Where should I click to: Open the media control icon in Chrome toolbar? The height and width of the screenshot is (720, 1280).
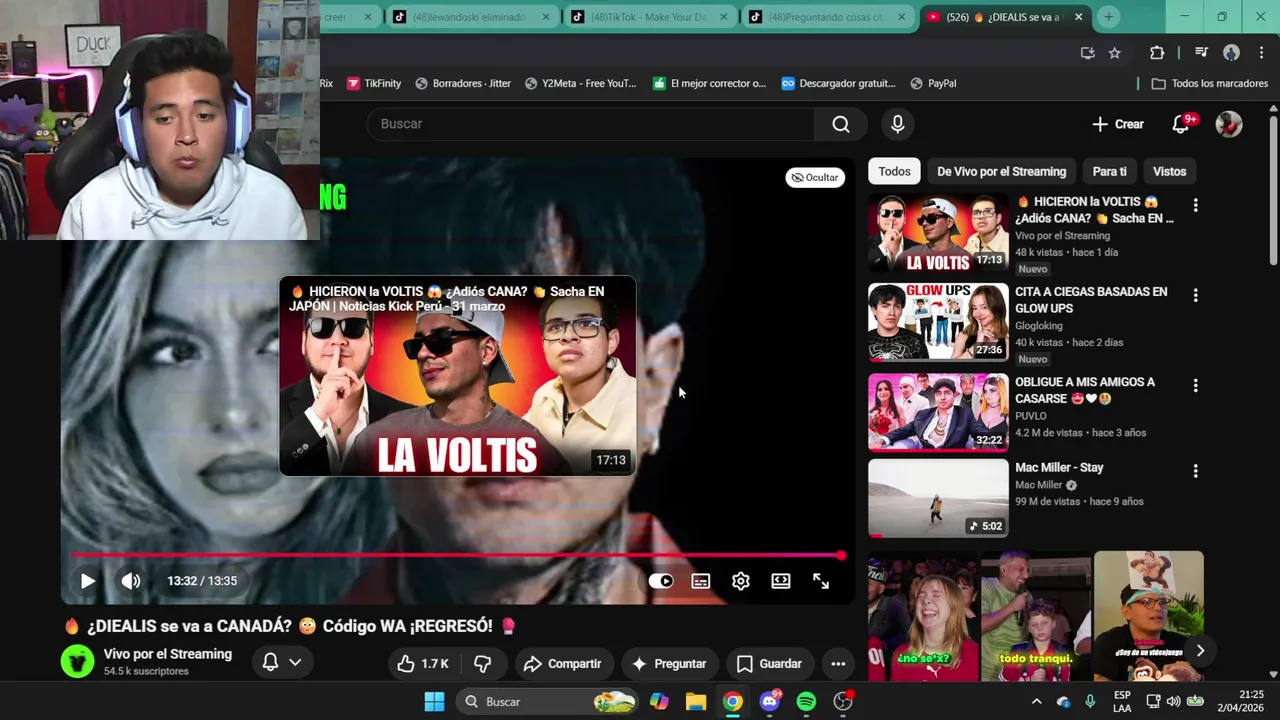pos(1201,53)
